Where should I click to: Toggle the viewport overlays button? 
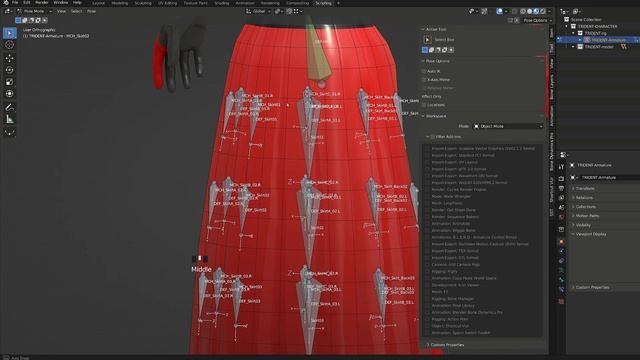tap(499, 11)
